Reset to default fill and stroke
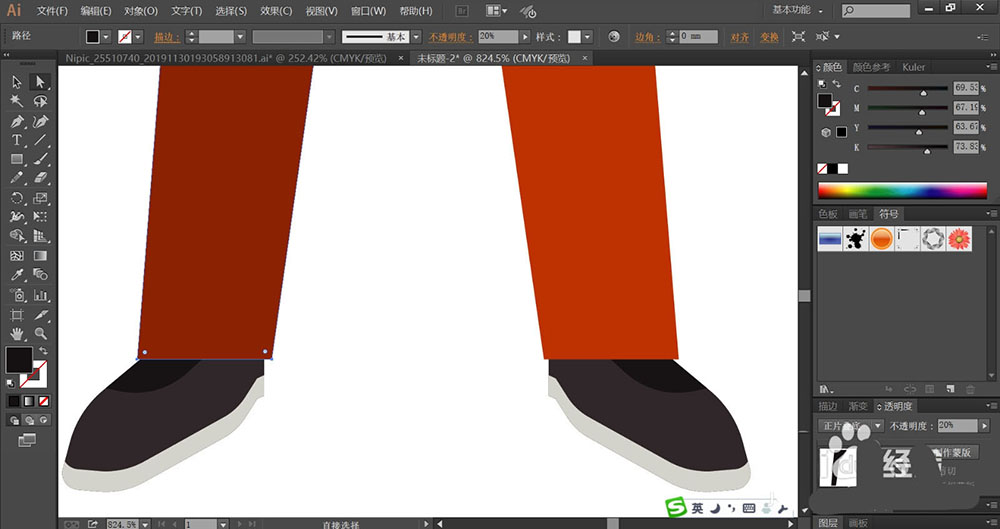Screen dimensions: 1000x529 click(x=10, y=382)
